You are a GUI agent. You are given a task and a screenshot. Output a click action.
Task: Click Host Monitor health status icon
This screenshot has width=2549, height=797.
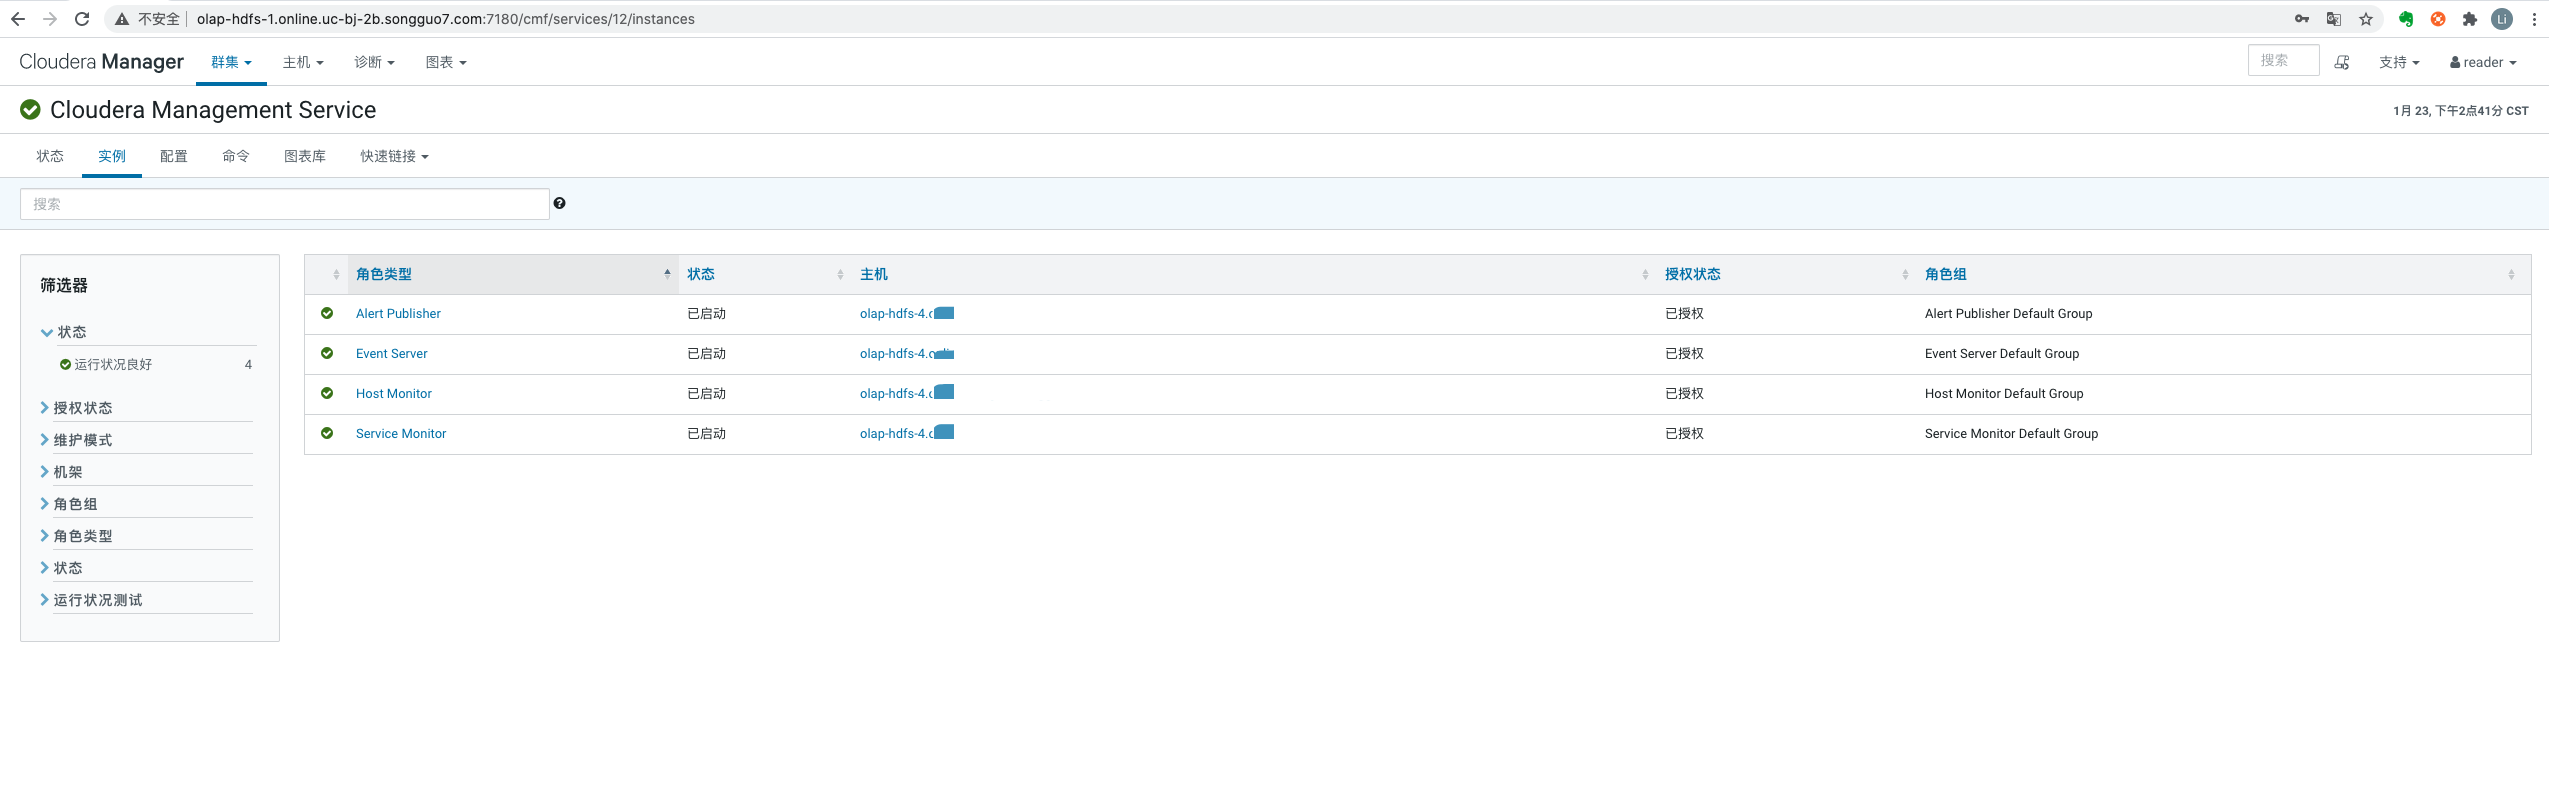327,393
